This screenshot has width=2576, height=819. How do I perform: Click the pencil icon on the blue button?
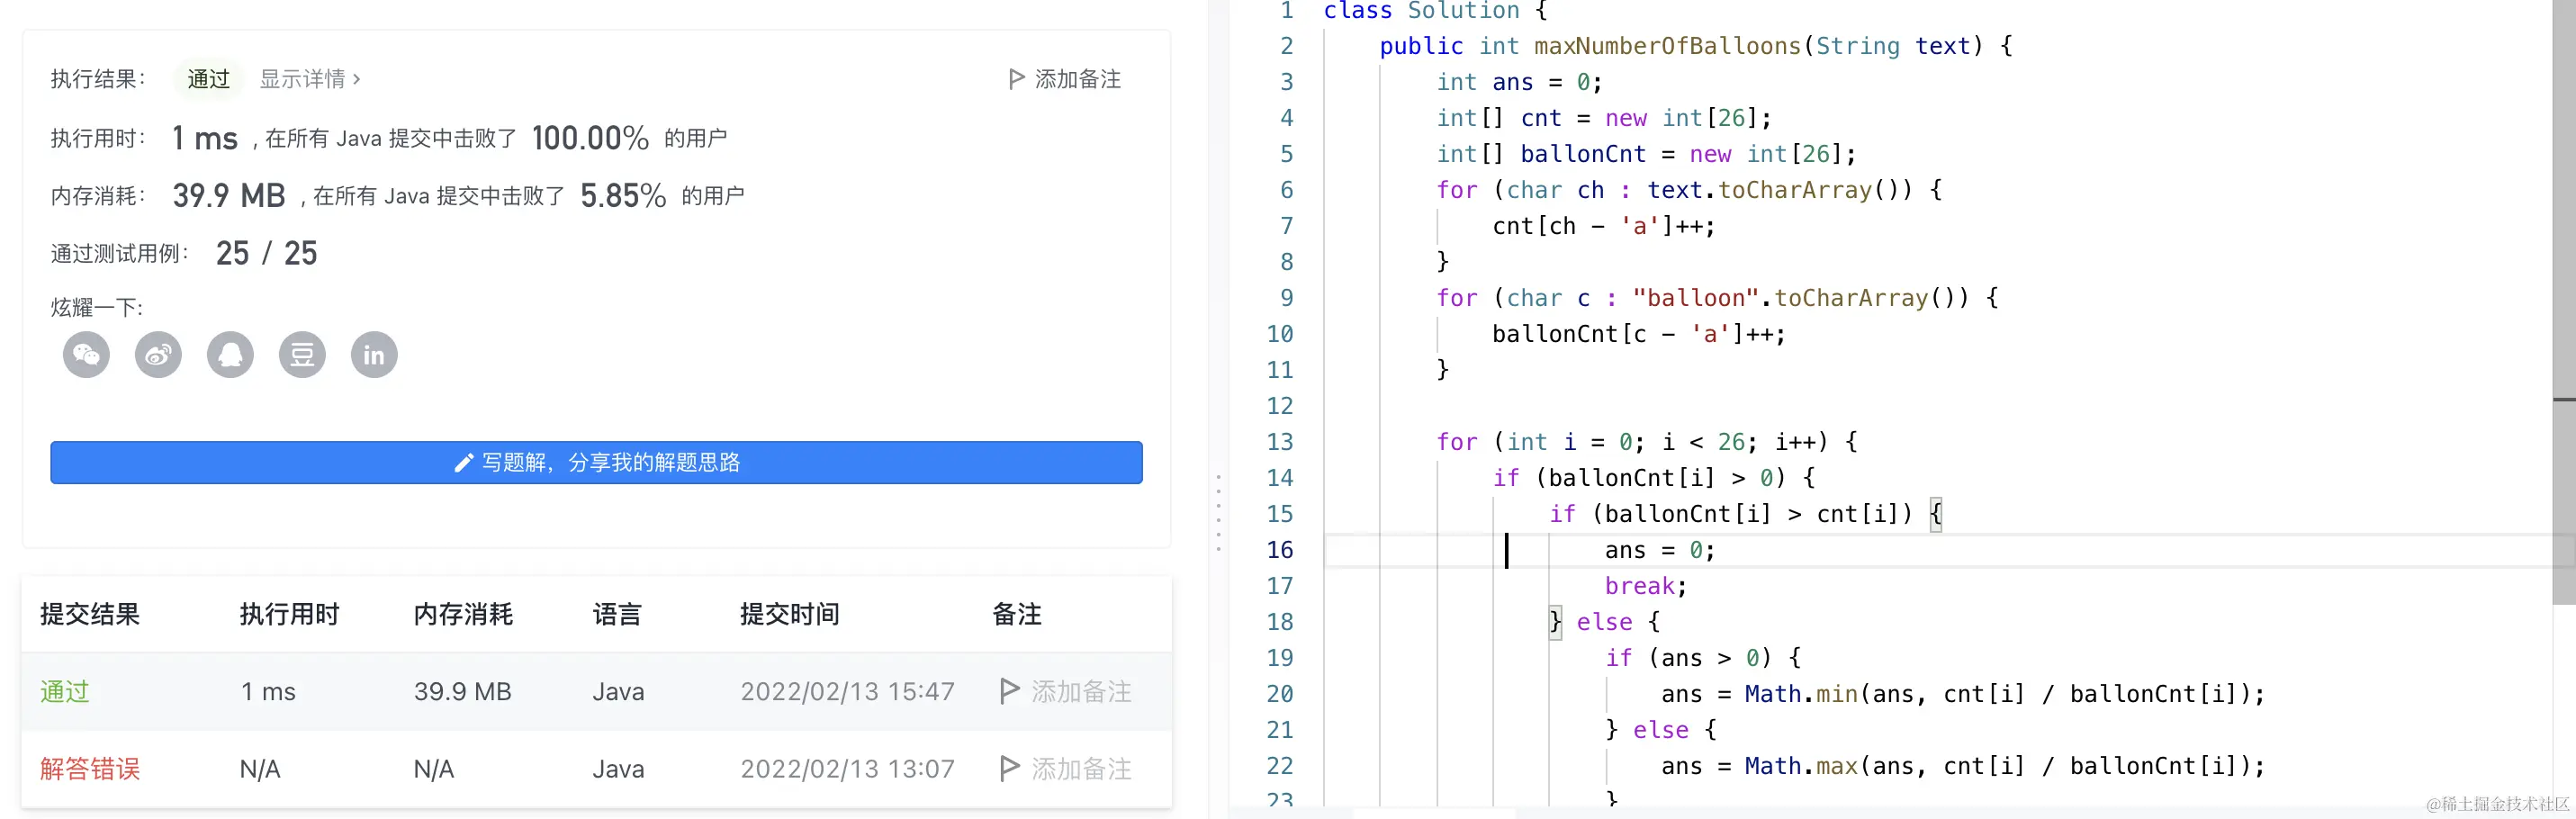coord(463,463)
